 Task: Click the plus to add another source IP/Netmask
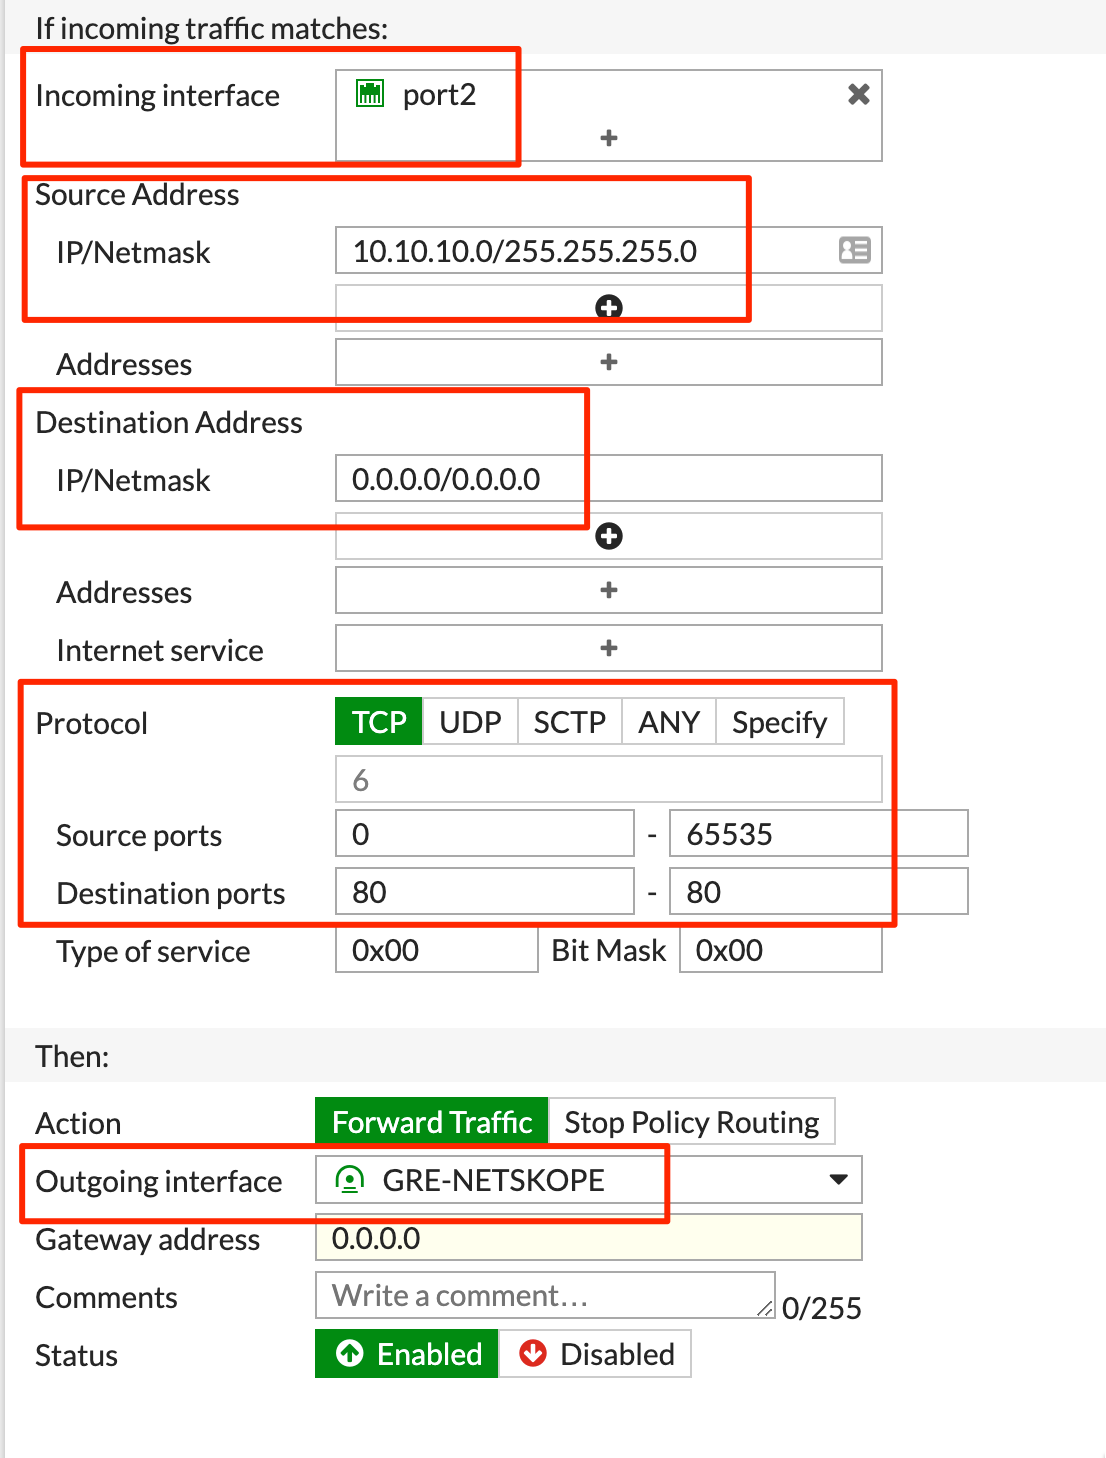click(x=609, y=307)
